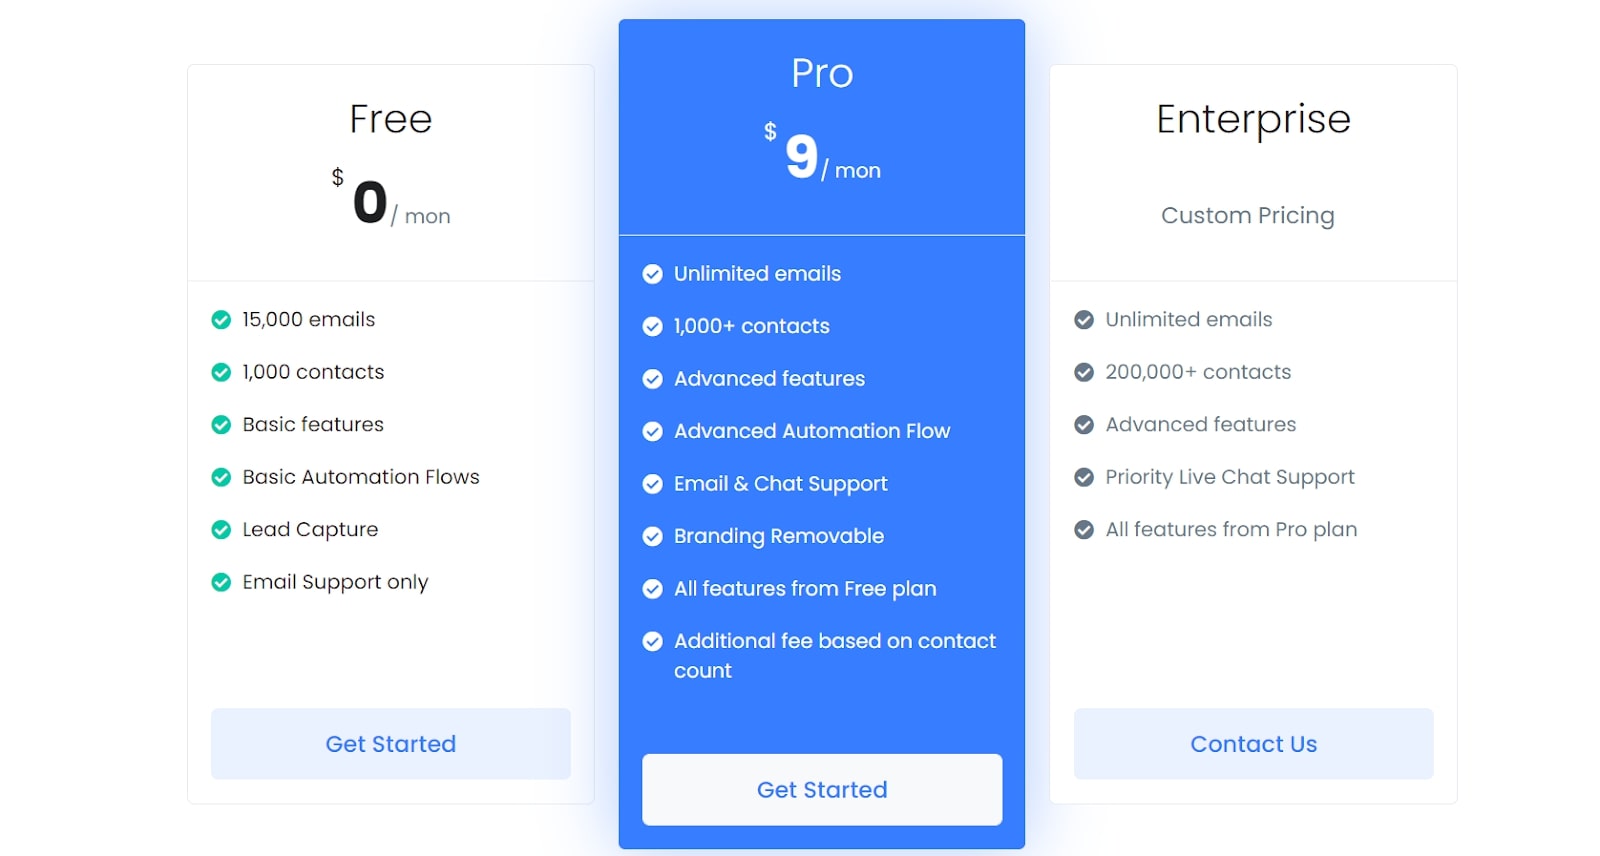Click the Pro plan heading

(x=821, y=73)
